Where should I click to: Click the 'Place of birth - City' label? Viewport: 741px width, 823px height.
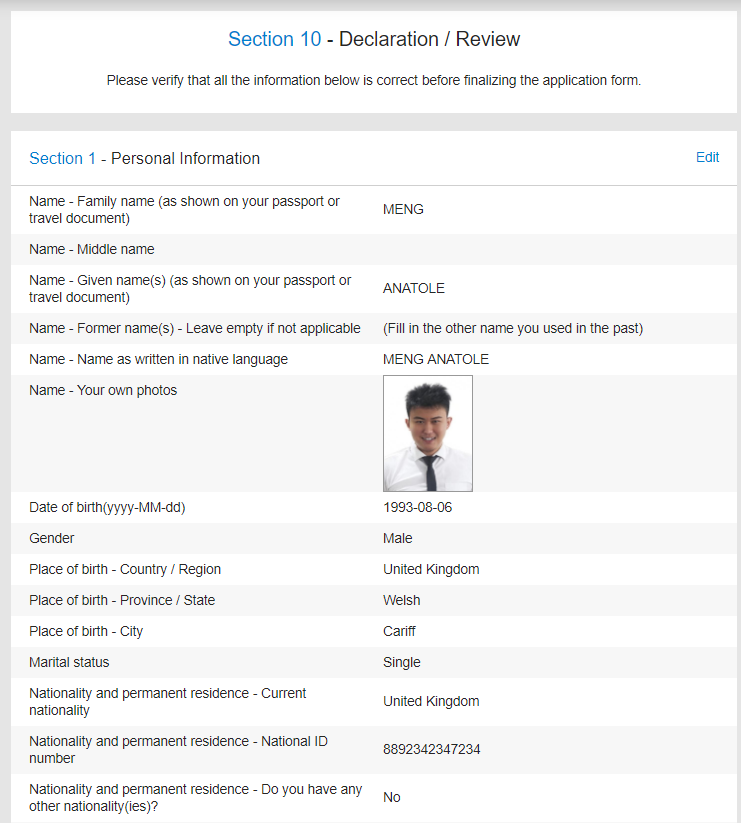pyautogui.click(x=86, y=631)
